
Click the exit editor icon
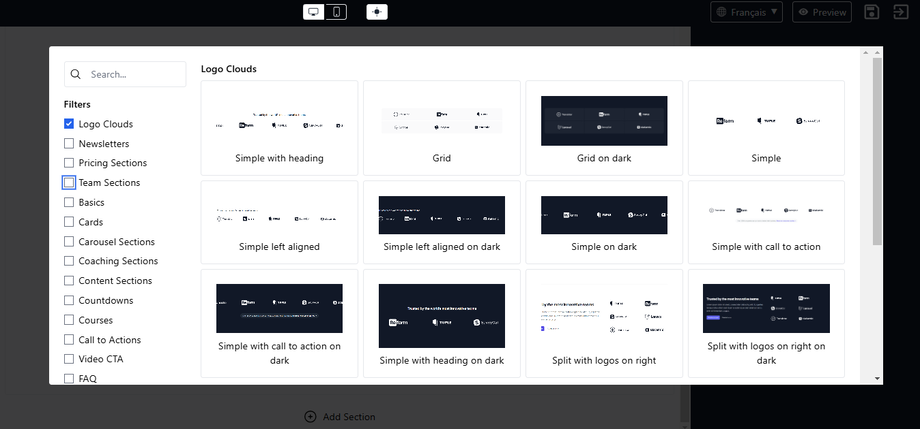[899, 12]
